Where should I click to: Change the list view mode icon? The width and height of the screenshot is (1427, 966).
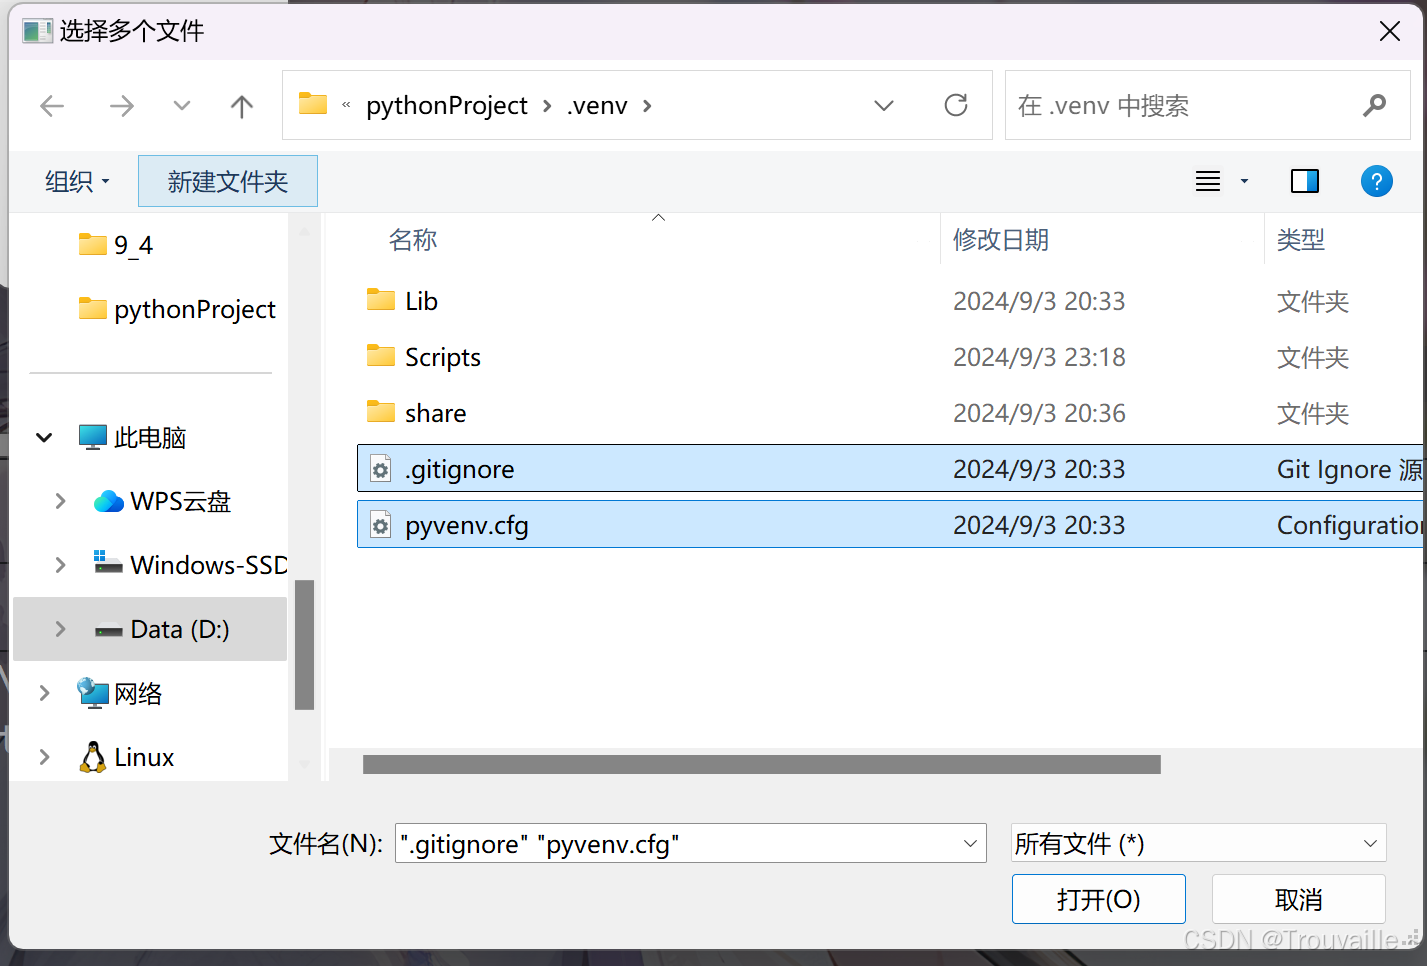[1207, 181]
